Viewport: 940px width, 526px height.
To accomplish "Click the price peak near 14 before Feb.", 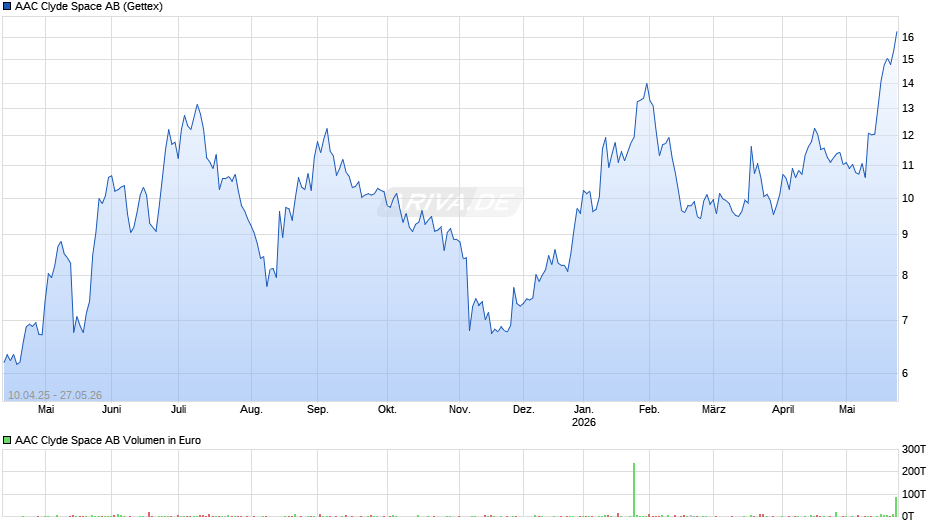I will 647,85.
